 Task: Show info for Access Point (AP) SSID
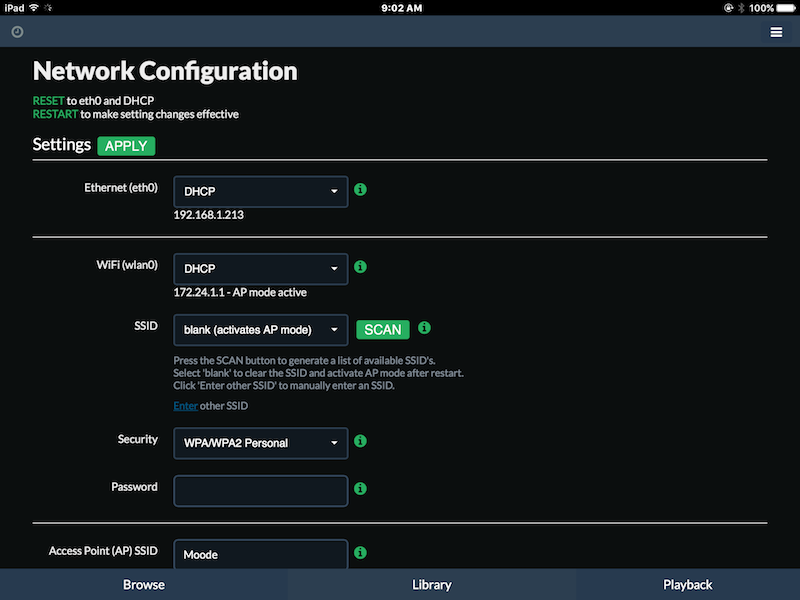click(x=360, y=552)
